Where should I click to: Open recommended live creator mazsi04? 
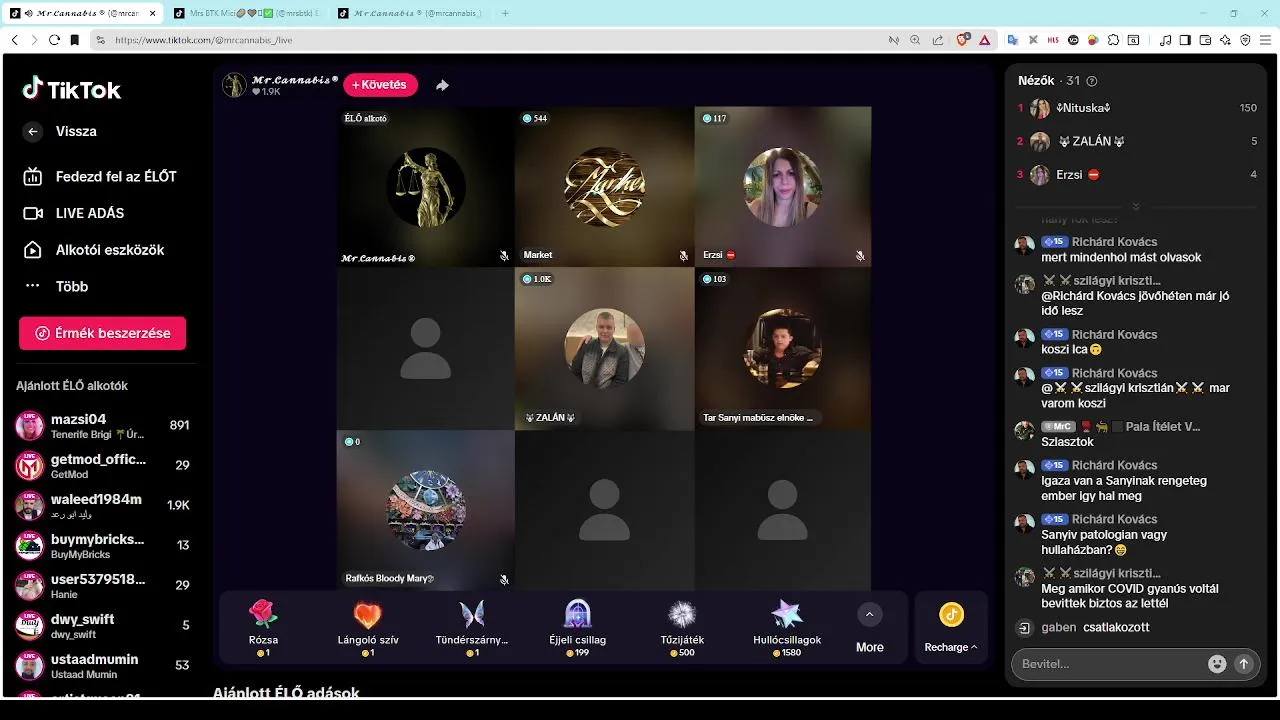[x=102, y=425]
